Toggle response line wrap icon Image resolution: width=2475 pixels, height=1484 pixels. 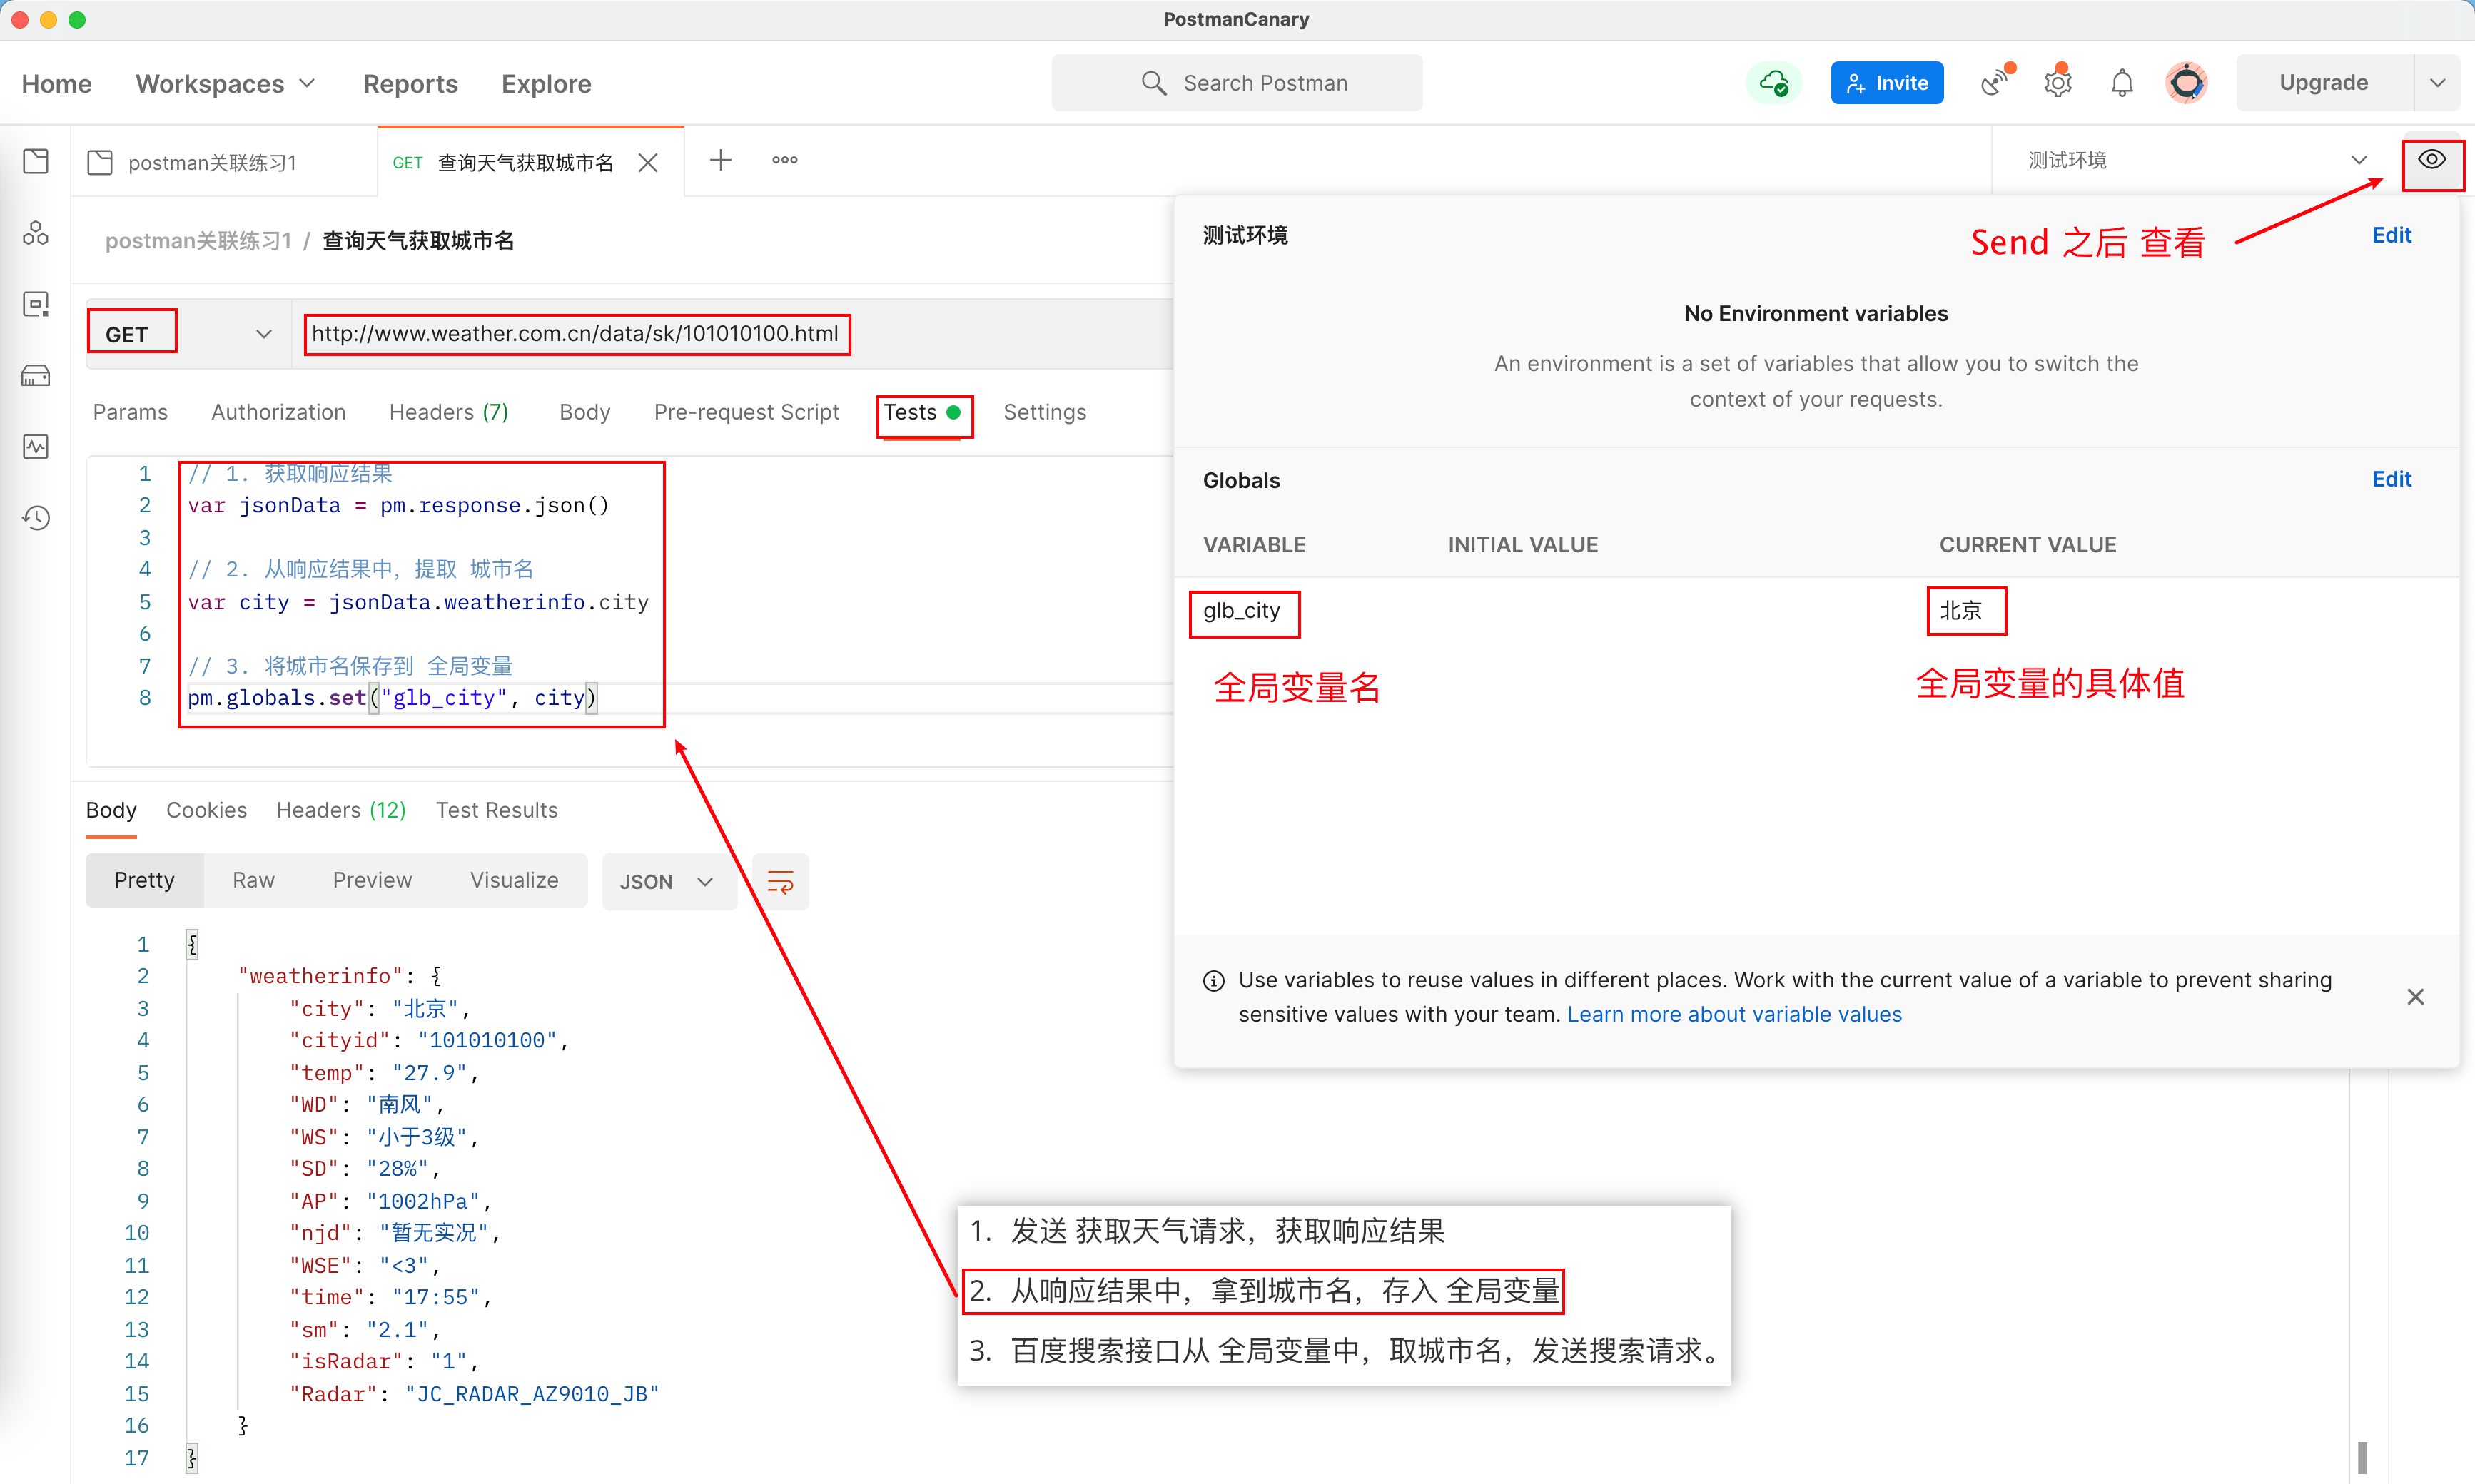coord(780,882)
